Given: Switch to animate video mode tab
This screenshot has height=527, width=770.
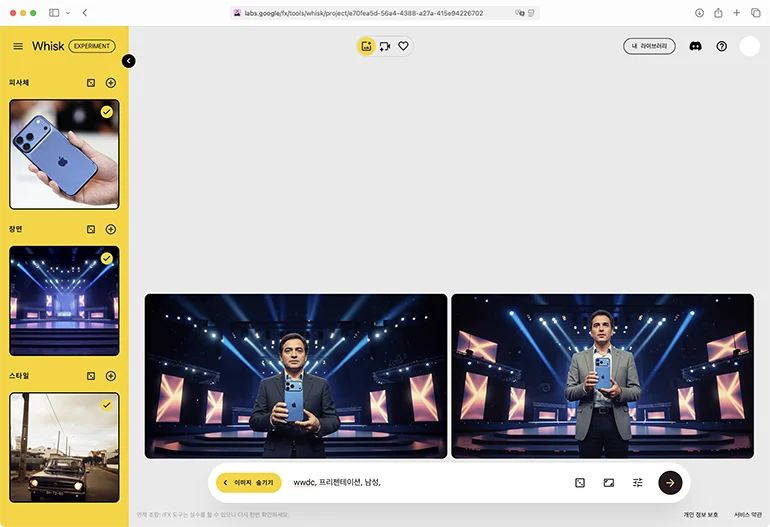Looking at the screenshot, I should pyautogui.click(x=385, y=46).
